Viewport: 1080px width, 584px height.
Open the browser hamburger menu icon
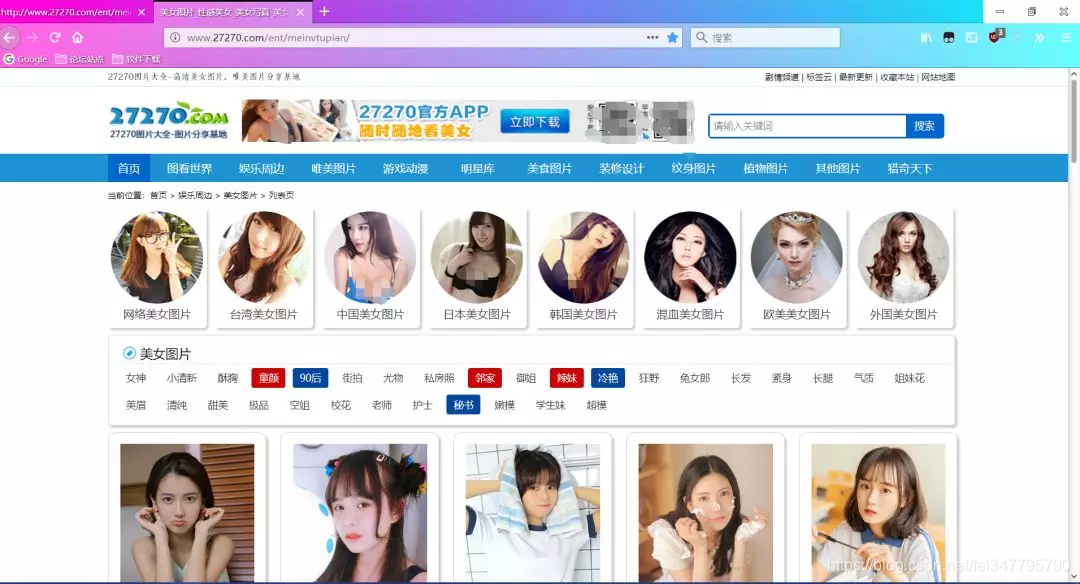1062,36
